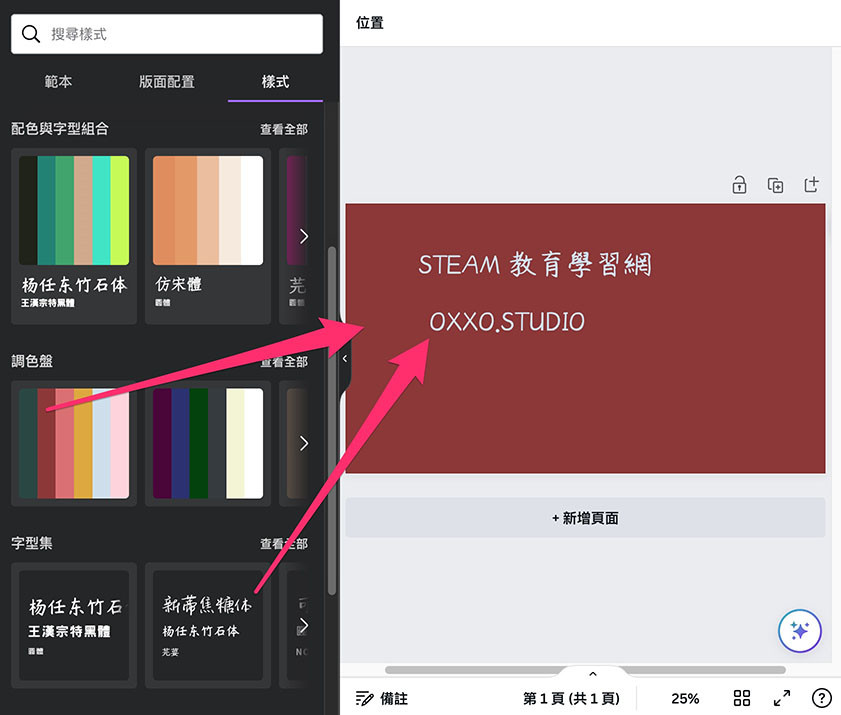Expand the page thumbnails chevron above the bottom bar
The image size is (841, 715).
tap(593, 674)
